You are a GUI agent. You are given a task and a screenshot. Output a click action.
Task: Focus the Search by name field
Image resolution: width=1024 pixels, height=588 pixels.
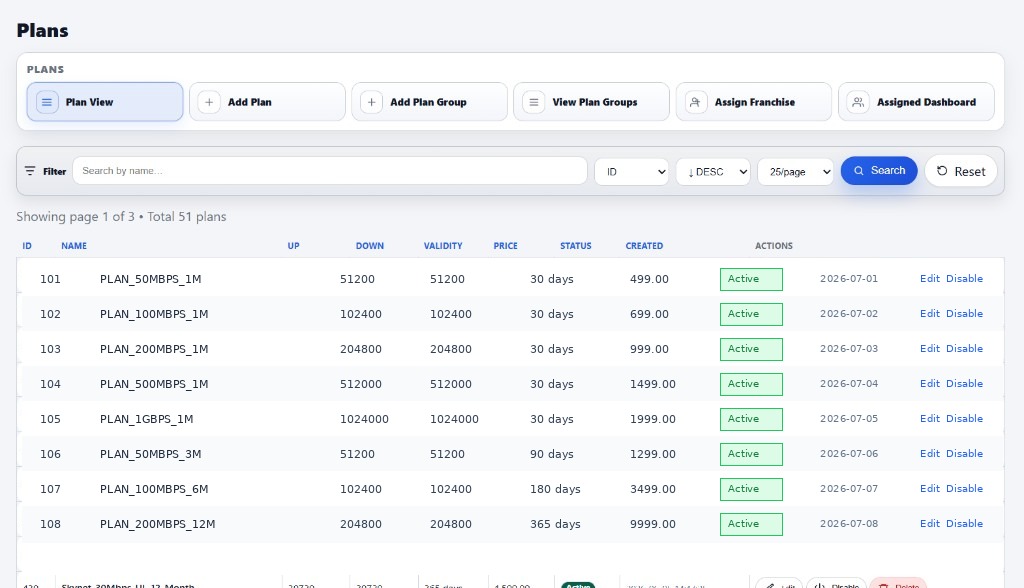pos(330,171)
